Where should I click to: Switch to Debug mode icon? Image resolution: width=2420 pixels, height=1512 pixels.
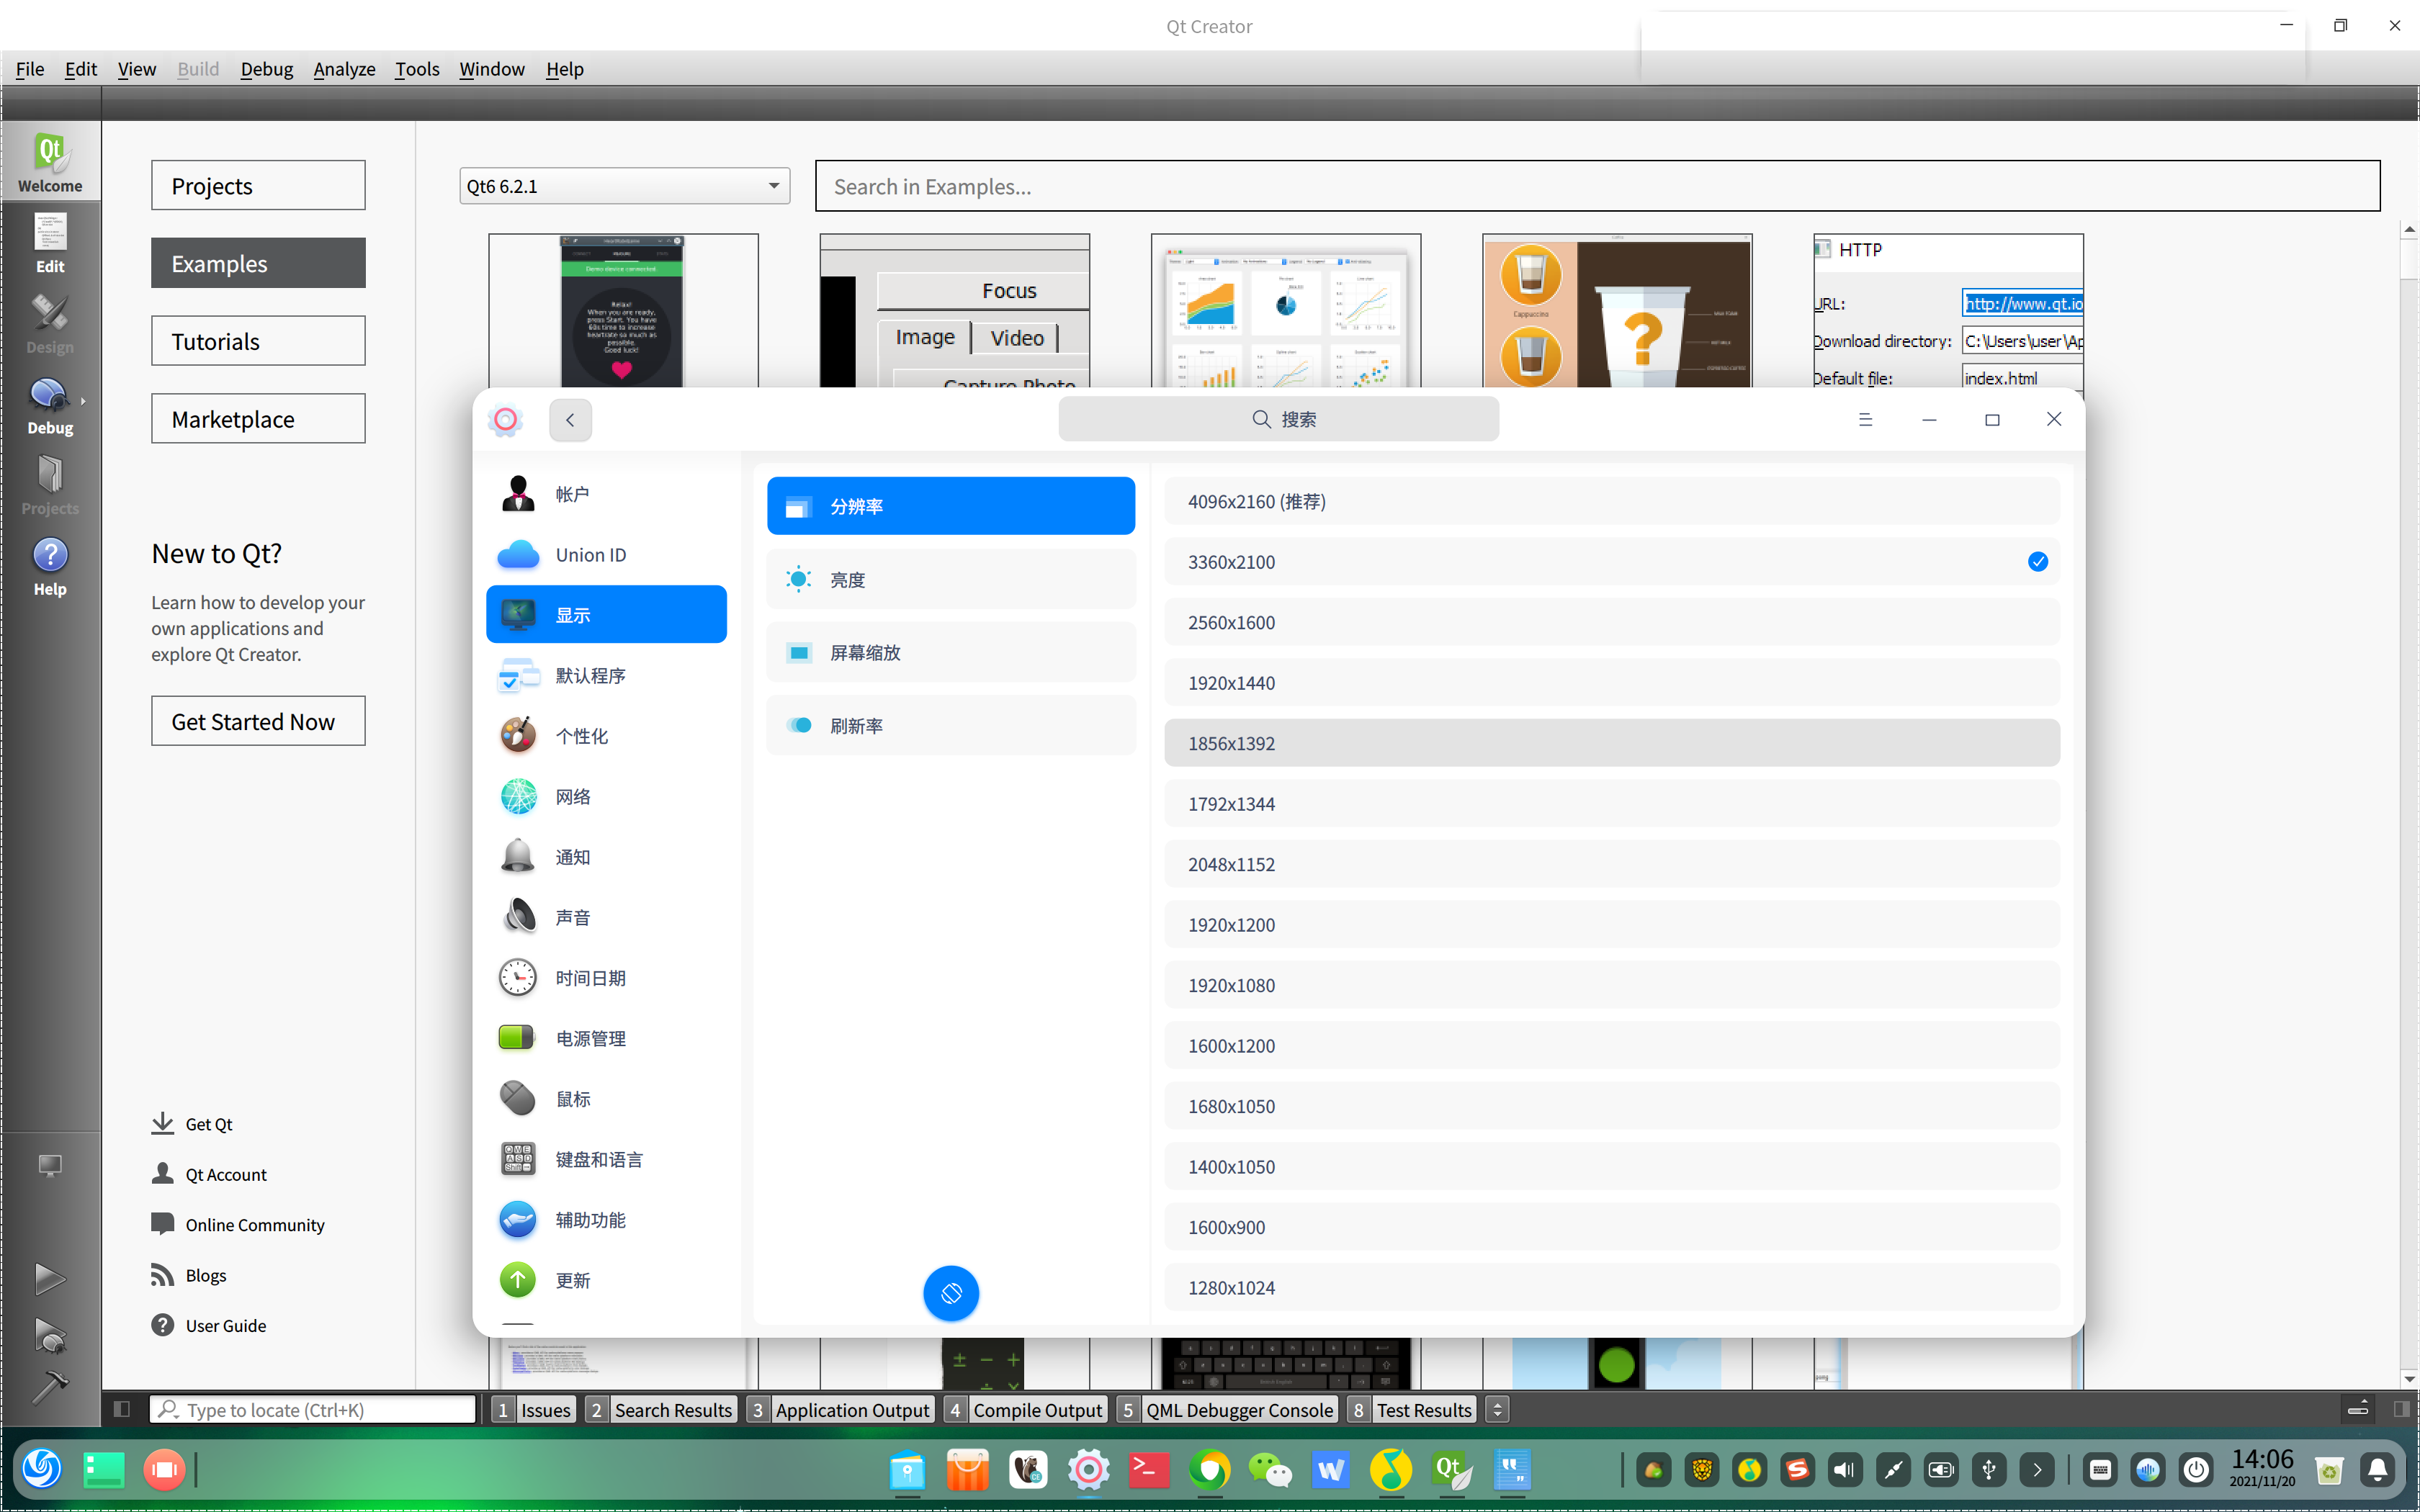50,405
